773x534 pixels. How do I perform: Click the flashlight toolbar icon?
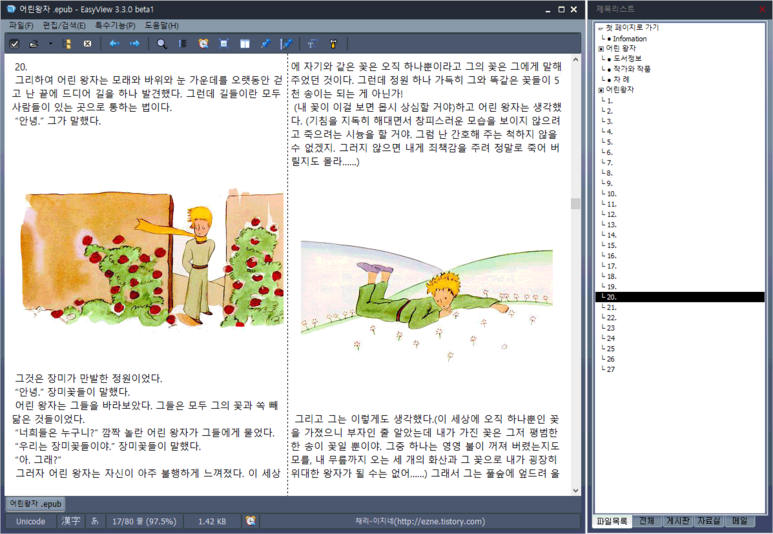(x=333, y=44)
